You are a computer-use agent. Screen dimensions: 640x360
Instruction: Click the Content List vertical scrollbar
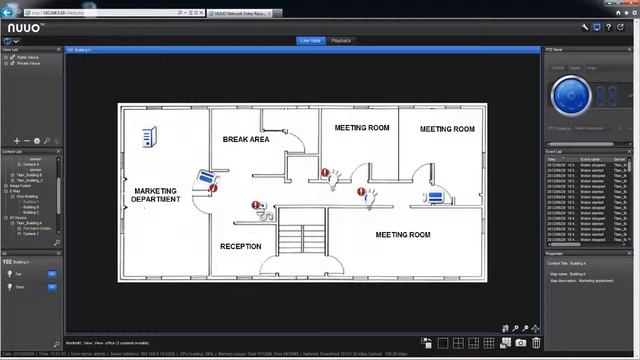pos(58,196)
